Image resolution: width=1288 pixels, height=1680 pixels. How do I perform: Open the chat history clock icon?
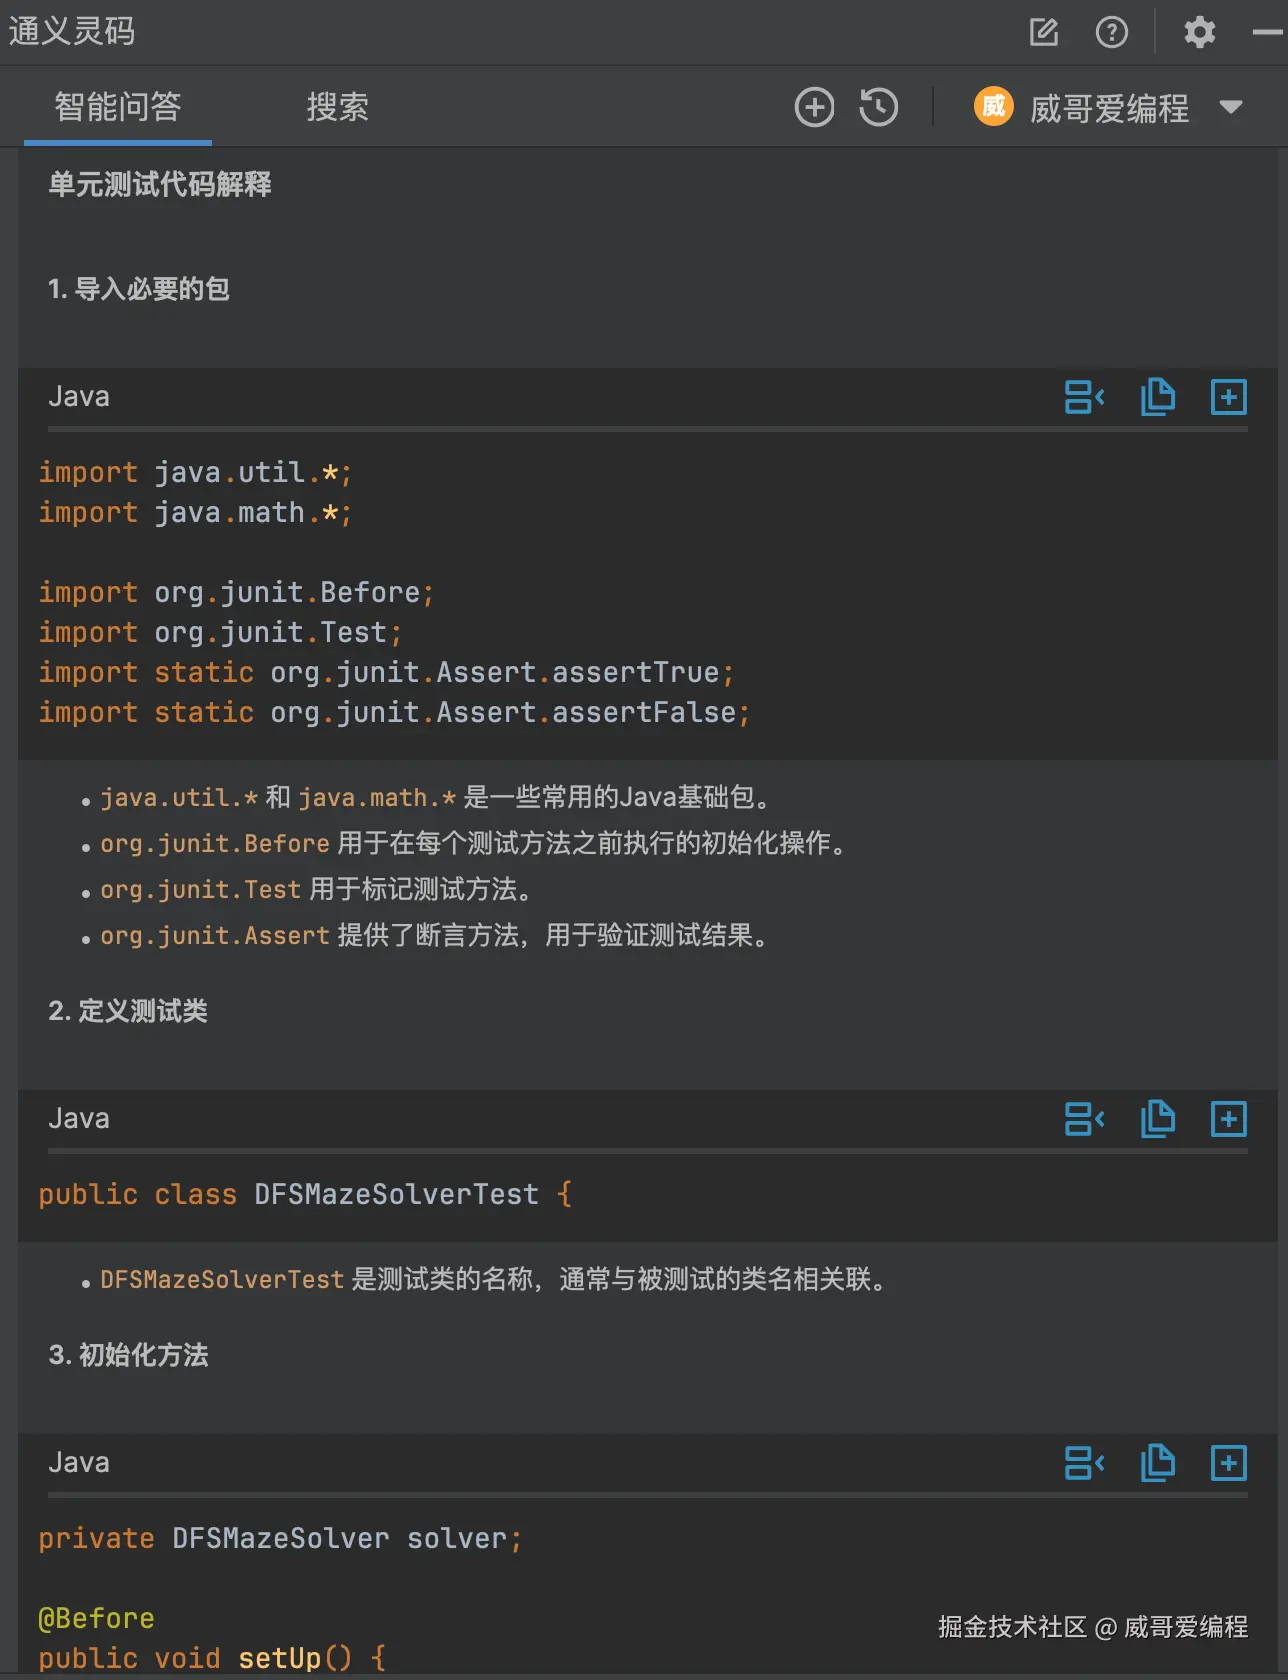(879, 107)
